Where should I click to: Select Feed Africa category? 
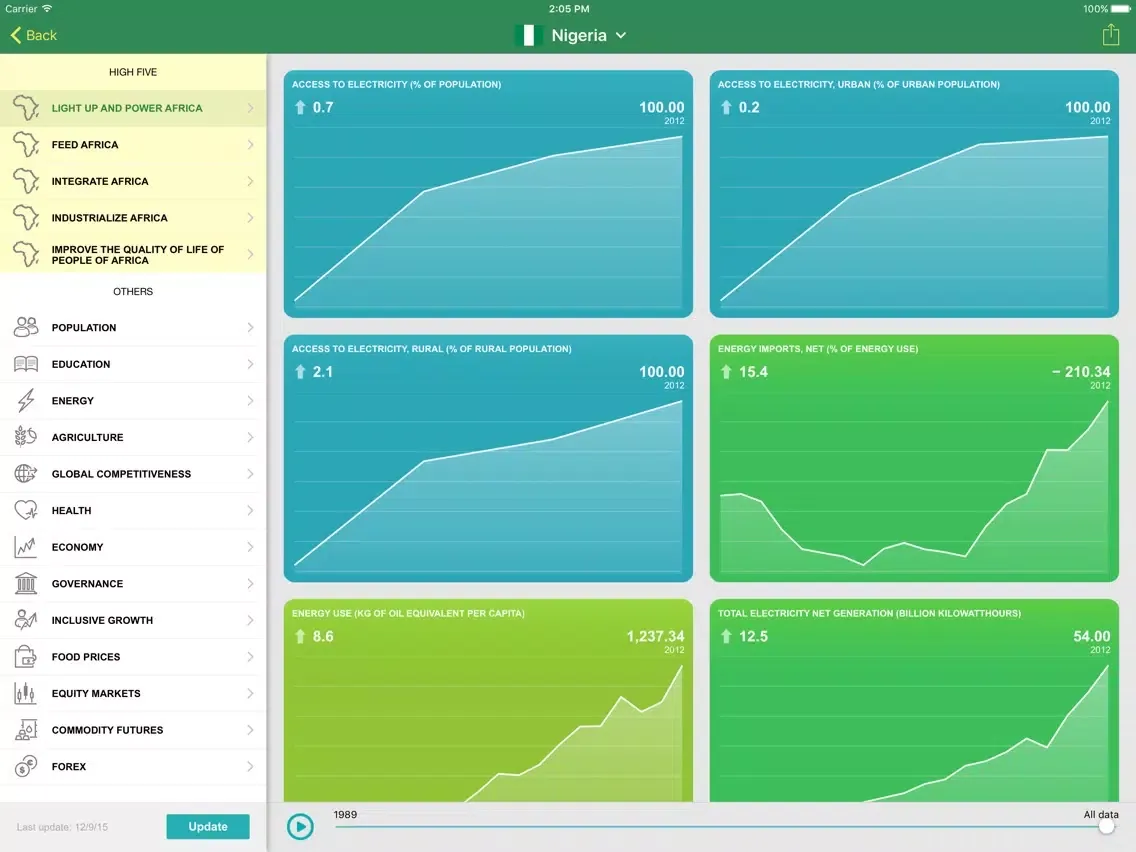[133, 144]
